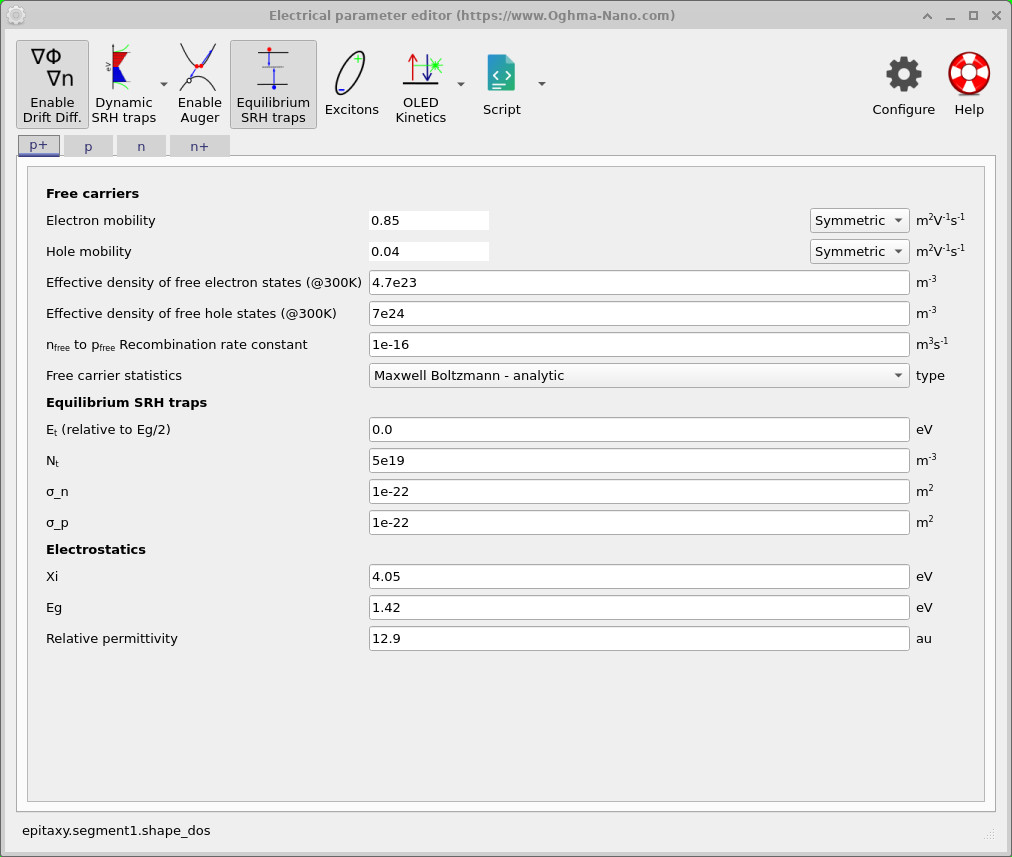
Task: Click 'Relative permittivity' label
Action: point(112,639)
